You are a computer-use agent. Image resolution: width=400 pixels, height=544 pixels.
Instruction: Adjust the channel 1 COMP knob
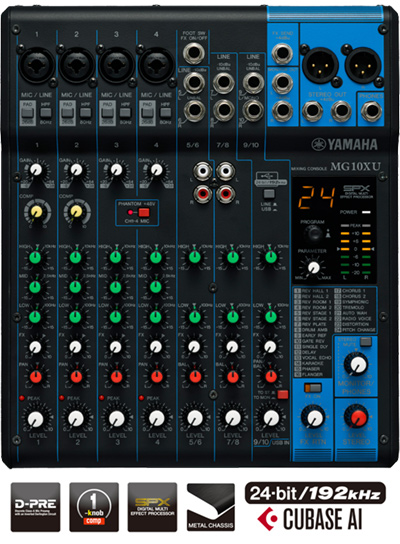36,211
